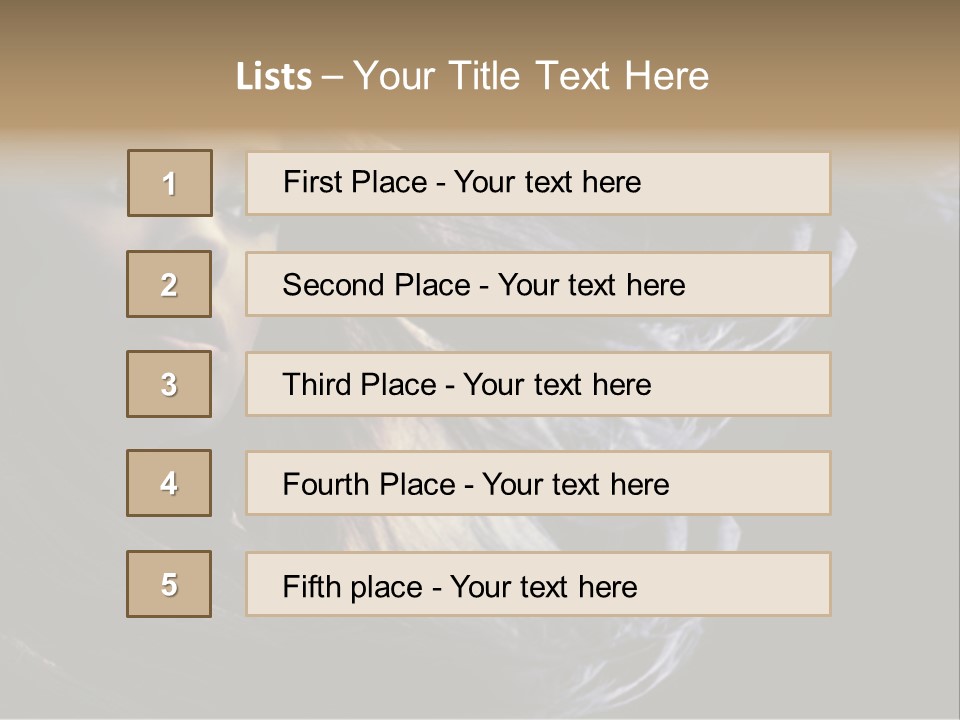Viewport: 960px width, 720px height.
Task: Click 'Your Title Text Here' in title
Action: 531,76
